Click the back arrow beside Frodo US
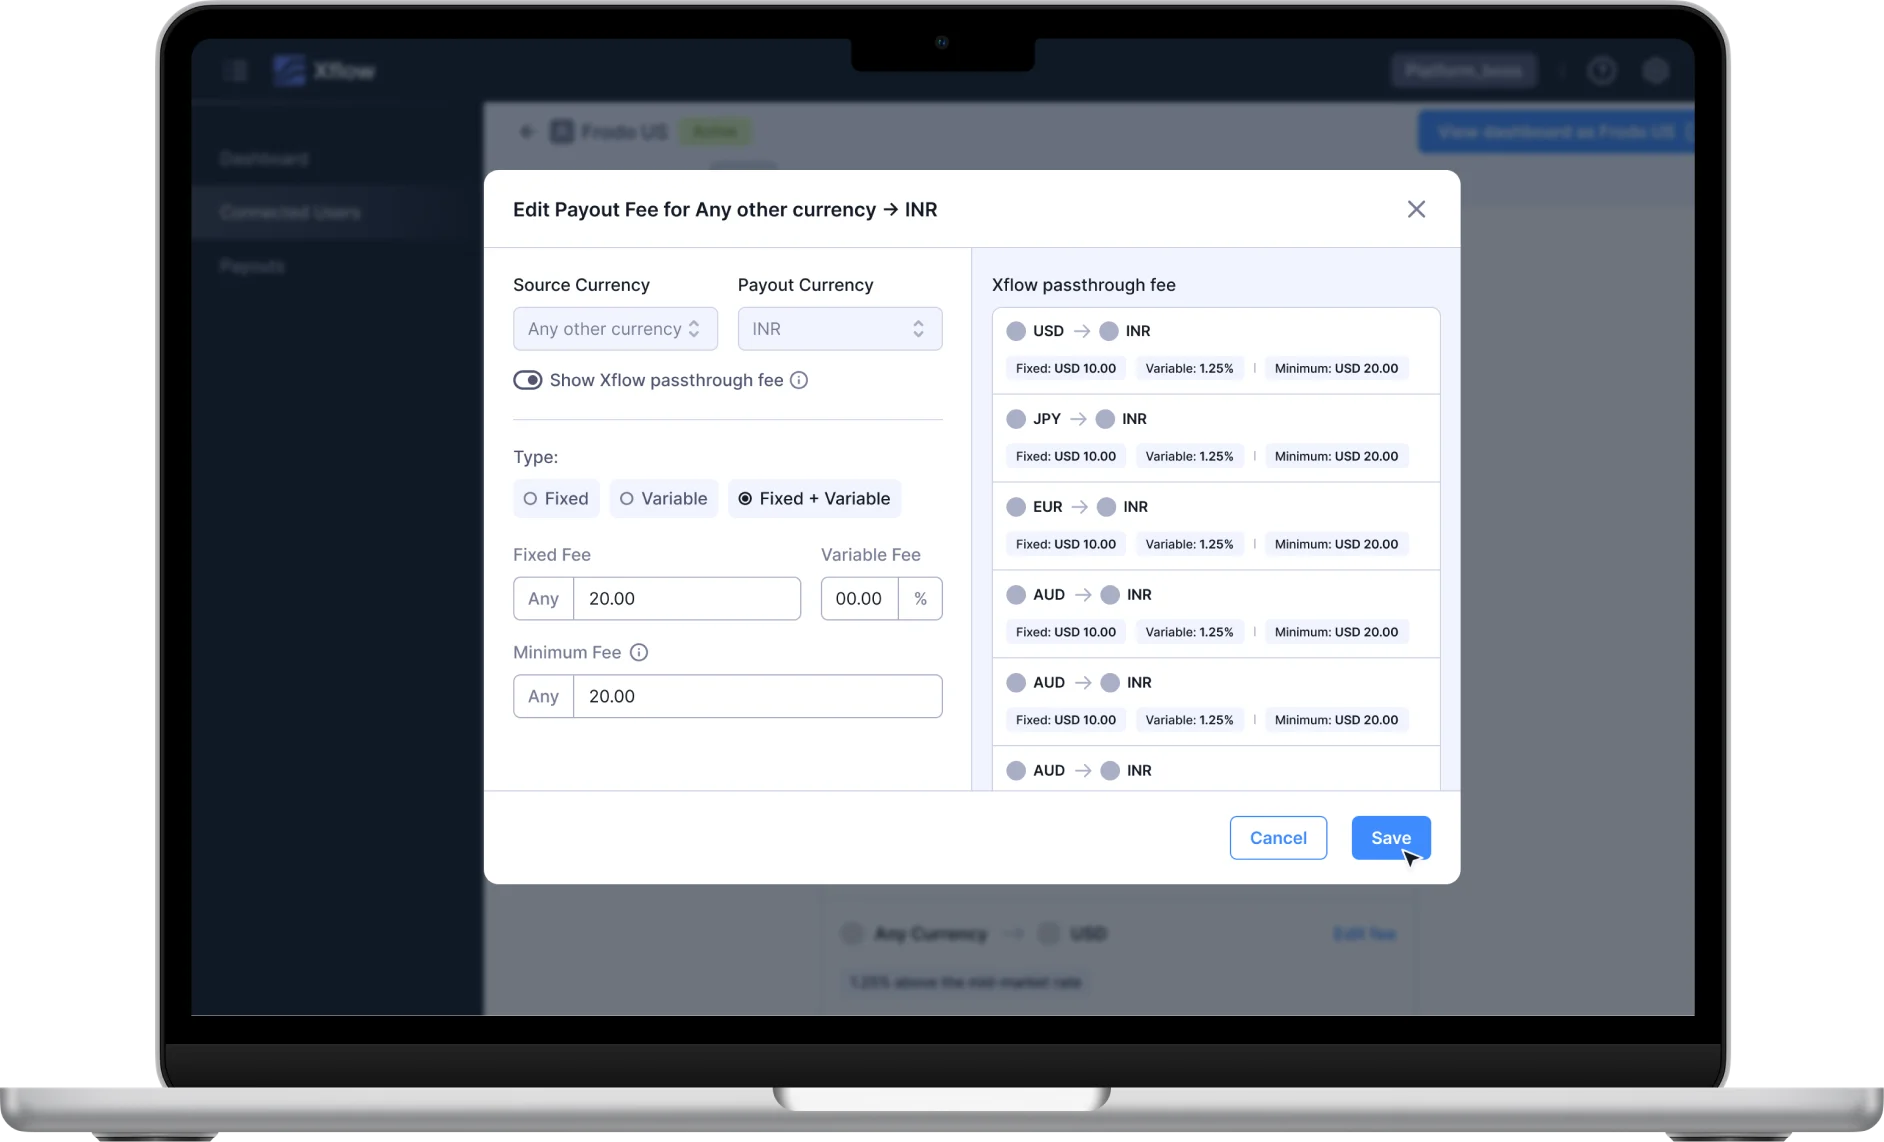The width and height of the screenshot is (1884, 1142). (x=527, y=131)
